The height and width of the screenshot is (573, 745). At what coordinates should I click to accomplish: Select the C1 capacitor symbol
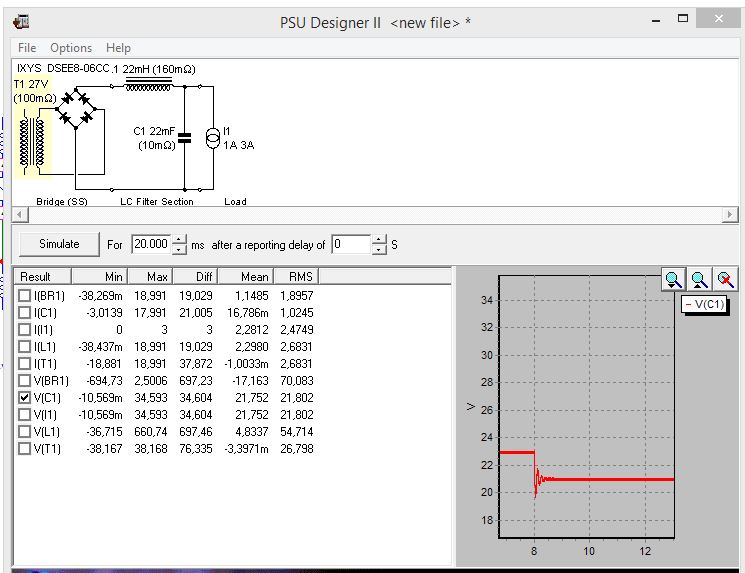coord(184,138)
